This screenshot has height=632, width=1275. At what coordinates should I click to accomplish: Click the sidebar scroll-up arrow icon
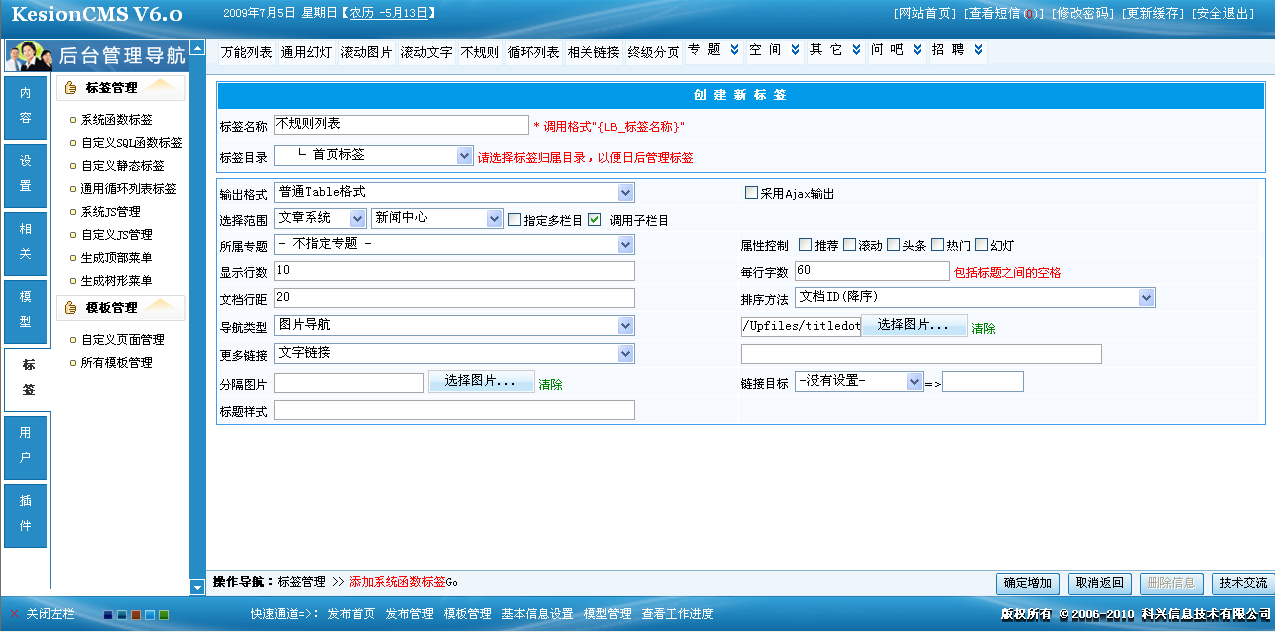(x=197, y=48)
